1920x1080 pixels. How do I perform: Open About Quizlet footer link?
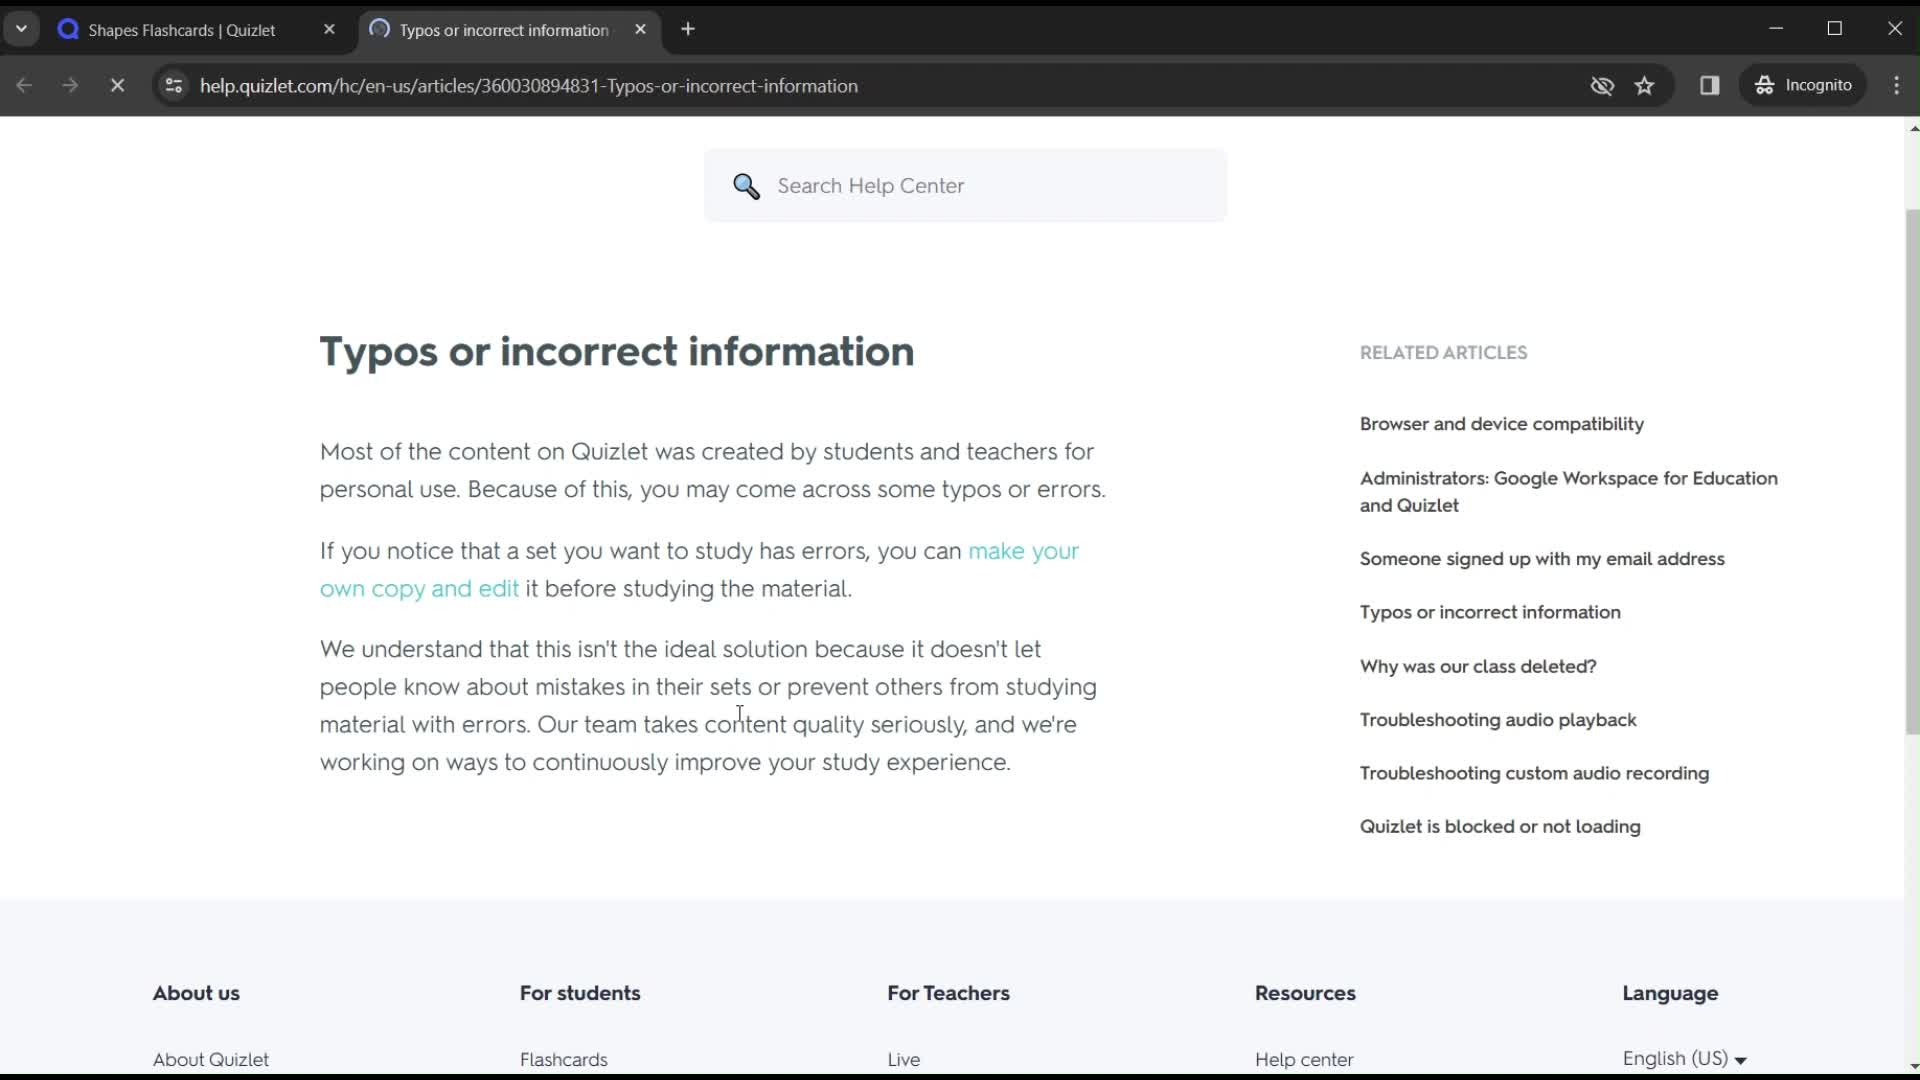(211, 1059)
